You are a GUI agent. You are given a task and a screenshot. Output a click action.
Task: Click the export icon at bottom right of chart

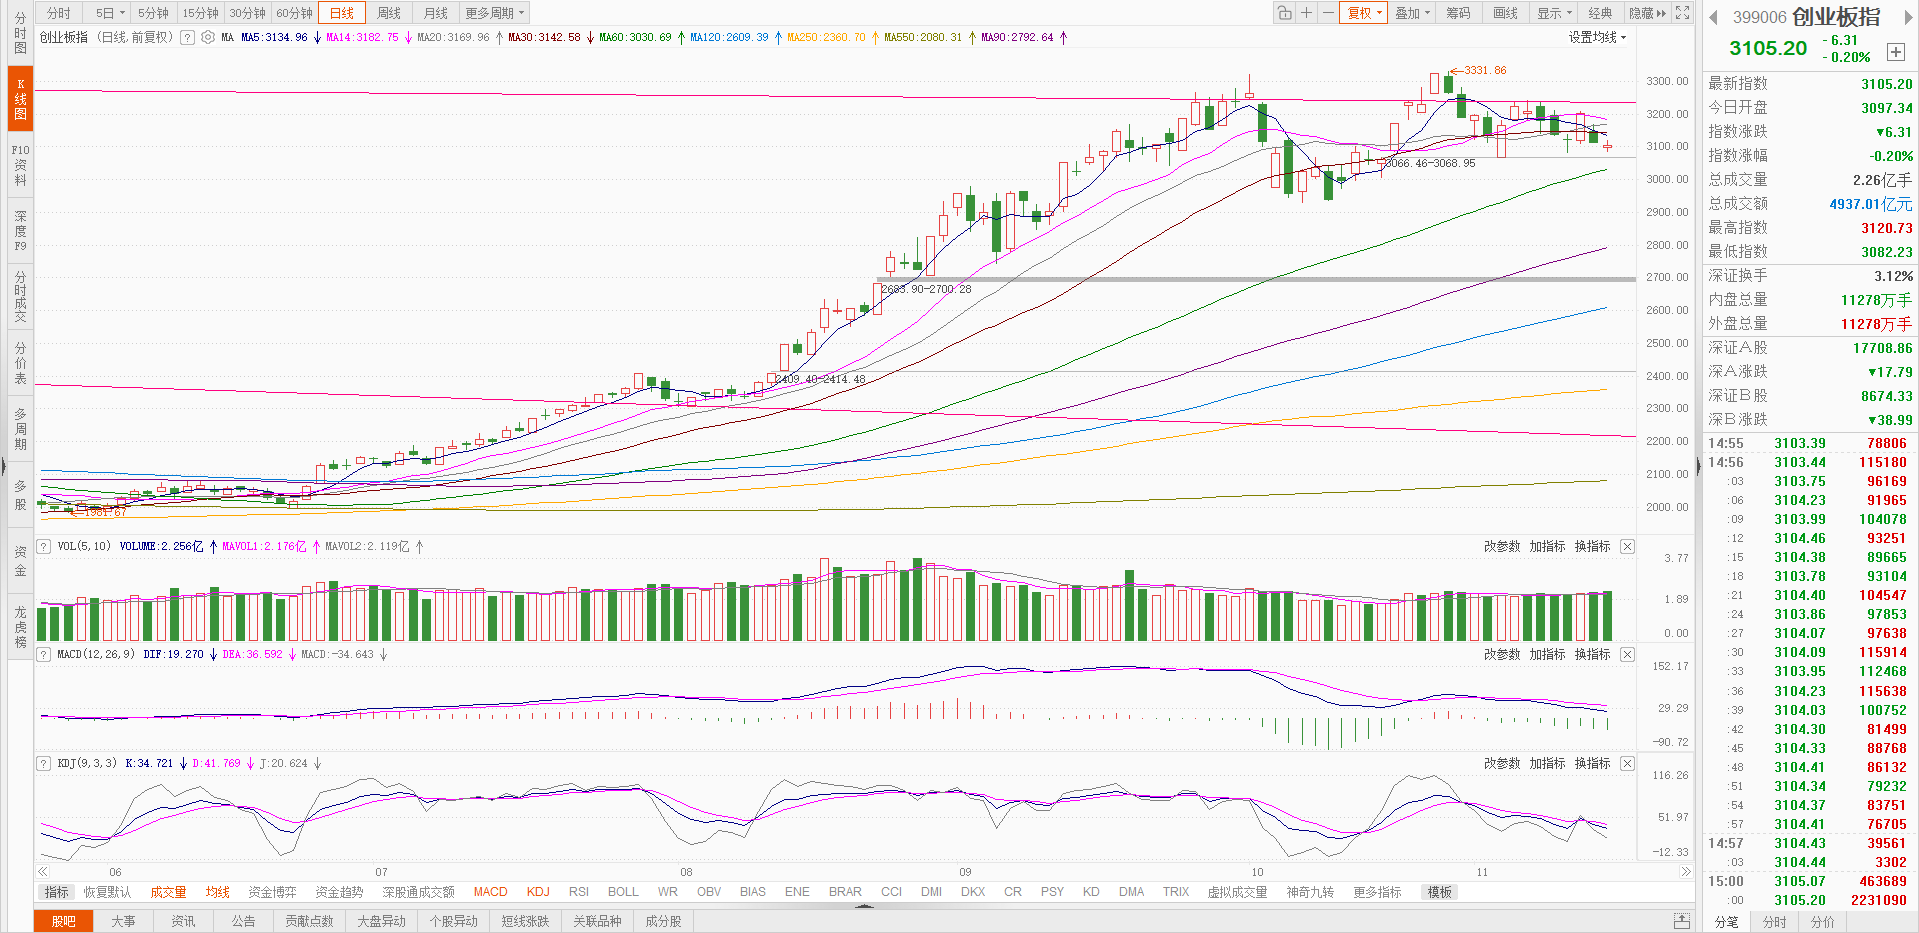(x=1682, y=921)
